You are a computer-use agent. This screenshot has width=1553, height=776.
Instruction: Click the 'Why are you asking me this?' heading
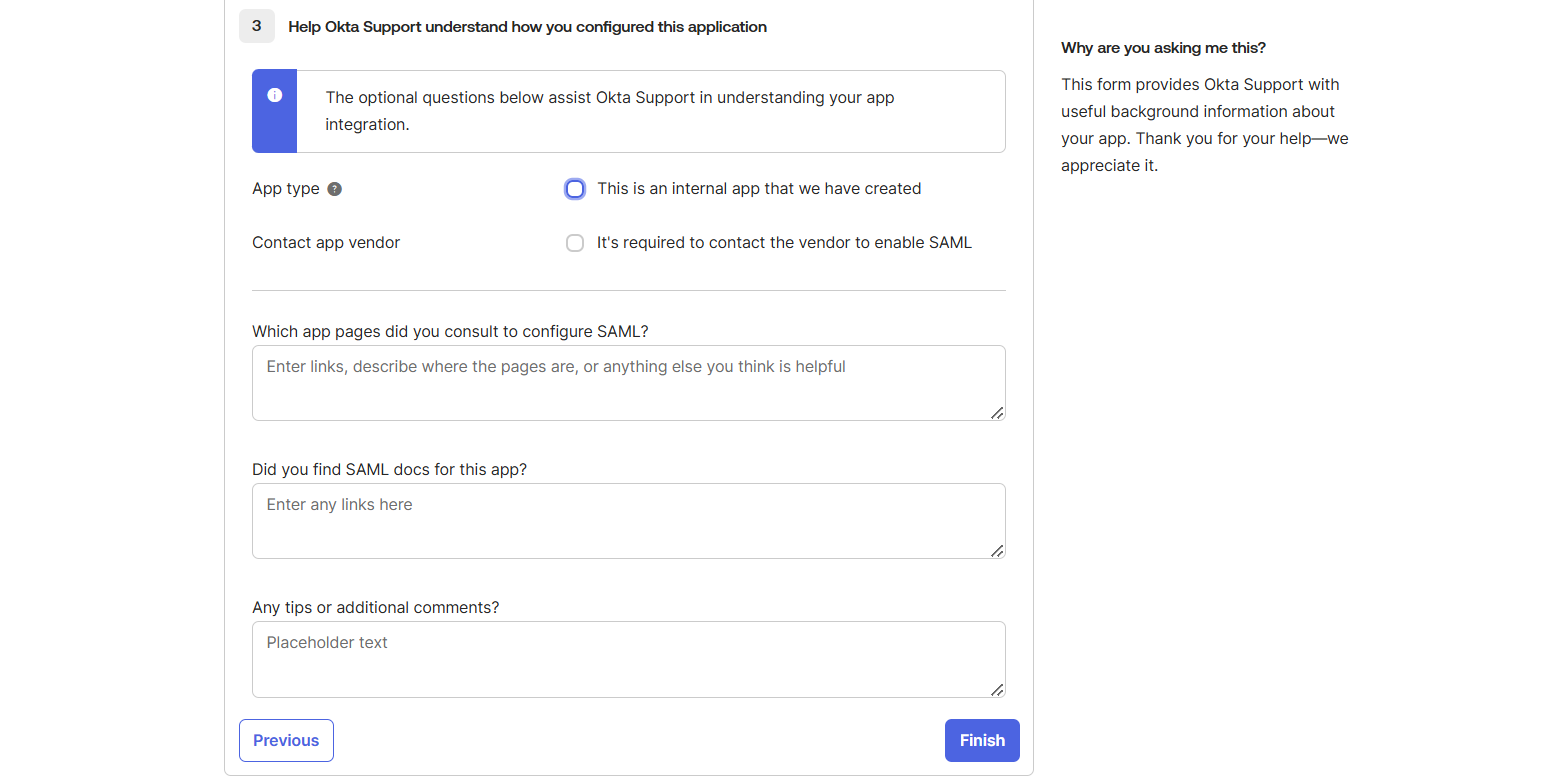(x=1163, y=48)
